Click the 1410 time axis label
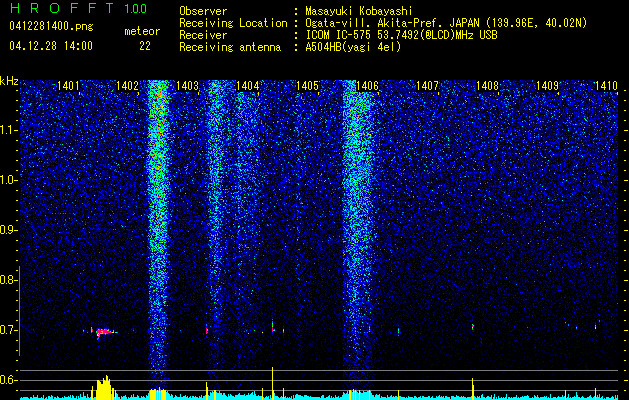This screenshot has width=629, height=400. coord(606,85)
